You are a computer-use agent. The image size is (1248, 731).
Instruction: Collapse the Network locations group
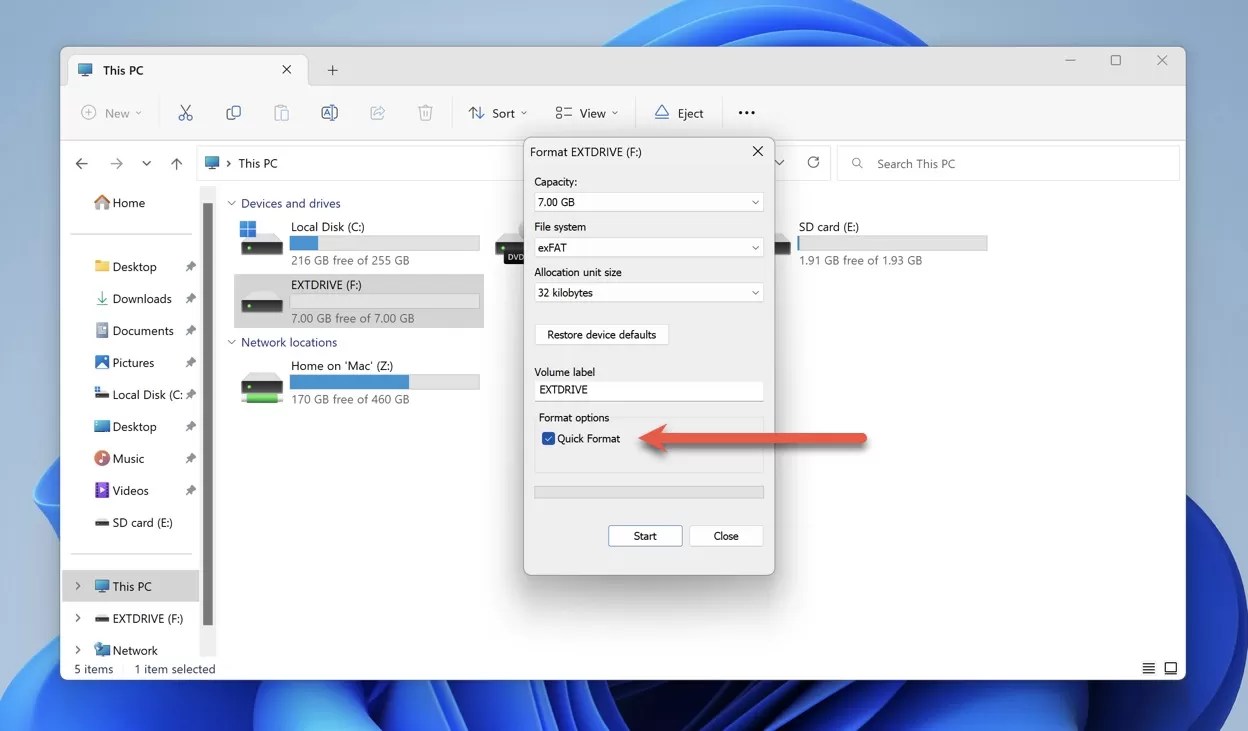point(231,342)
